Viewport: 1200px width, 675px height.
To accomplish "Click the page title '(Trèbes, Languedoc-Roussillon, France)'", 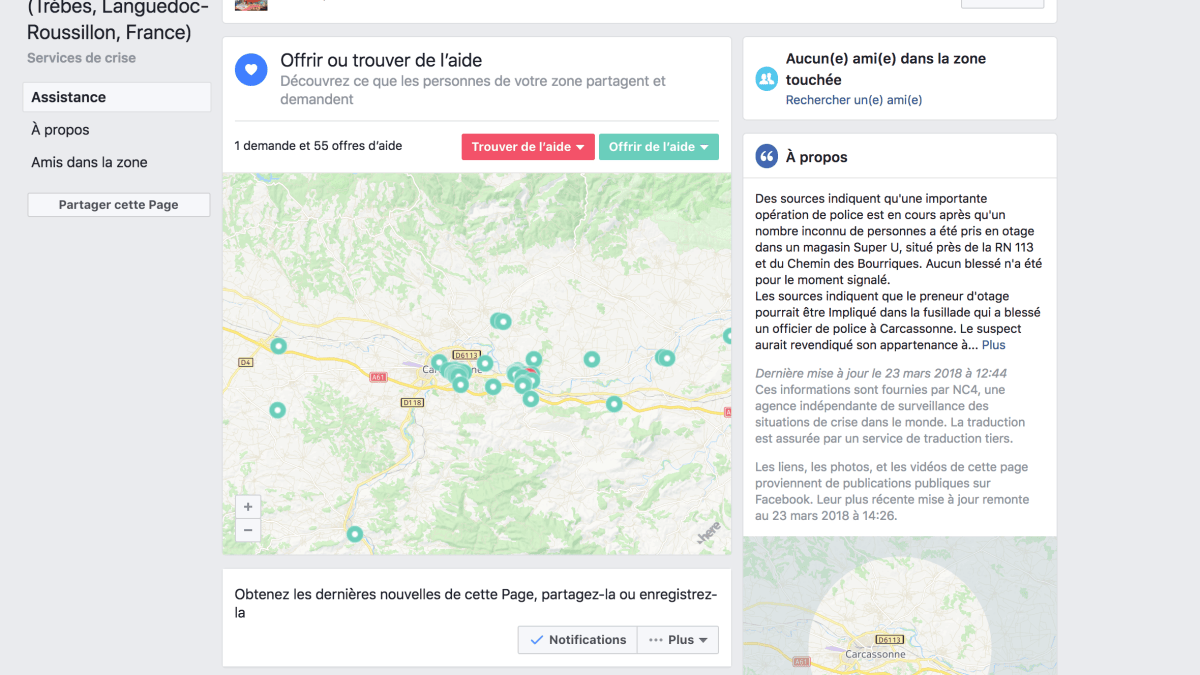I will tap(118, 21).
